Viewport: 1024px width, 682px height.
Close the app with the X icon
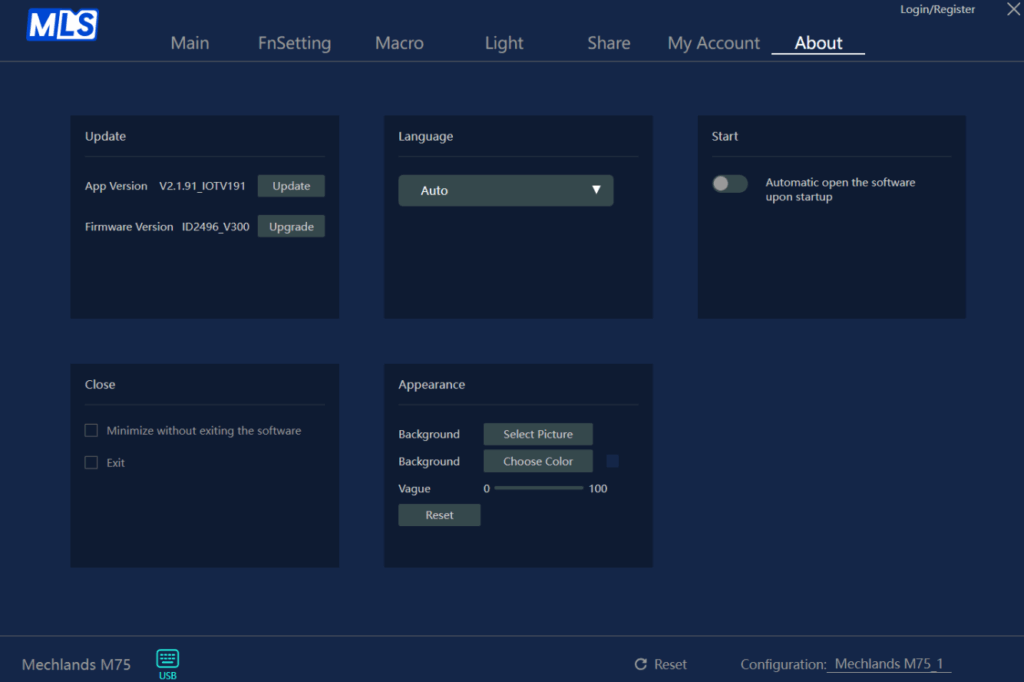tap(1000, 10)
